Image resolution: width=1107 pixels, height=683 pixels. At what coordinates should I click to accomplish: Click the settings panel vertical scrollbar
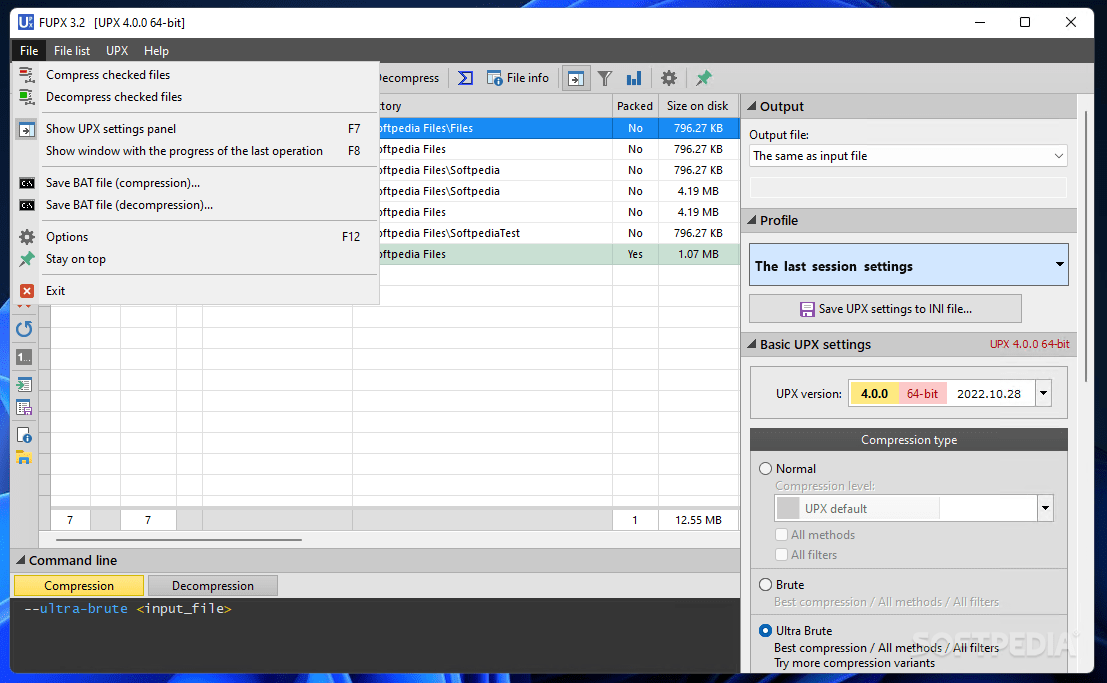(1086, 247)
